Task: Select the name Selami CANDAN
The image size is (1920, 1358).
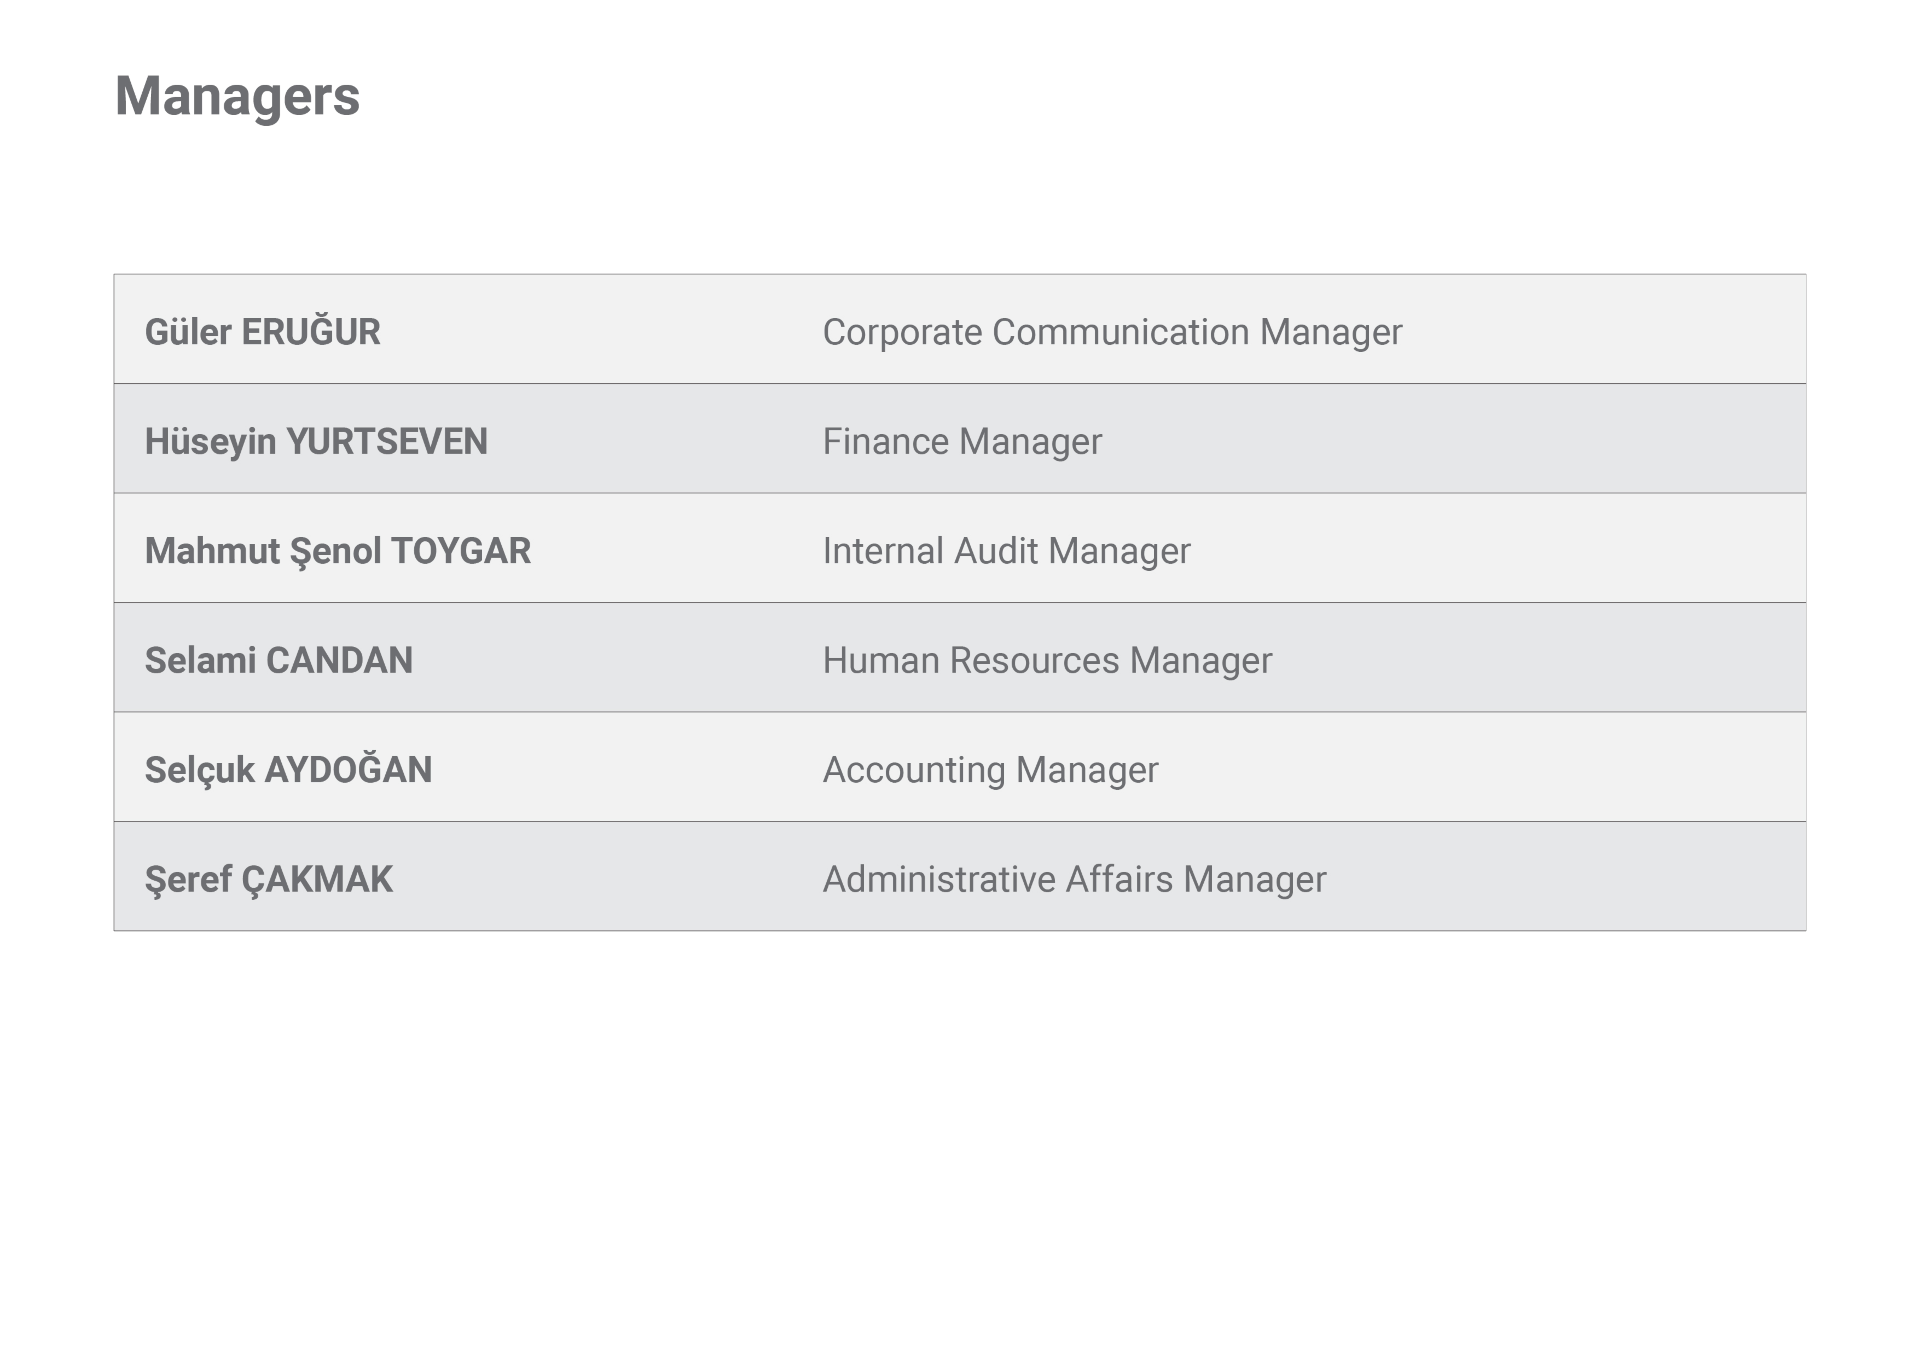Action: click(279, 660)
